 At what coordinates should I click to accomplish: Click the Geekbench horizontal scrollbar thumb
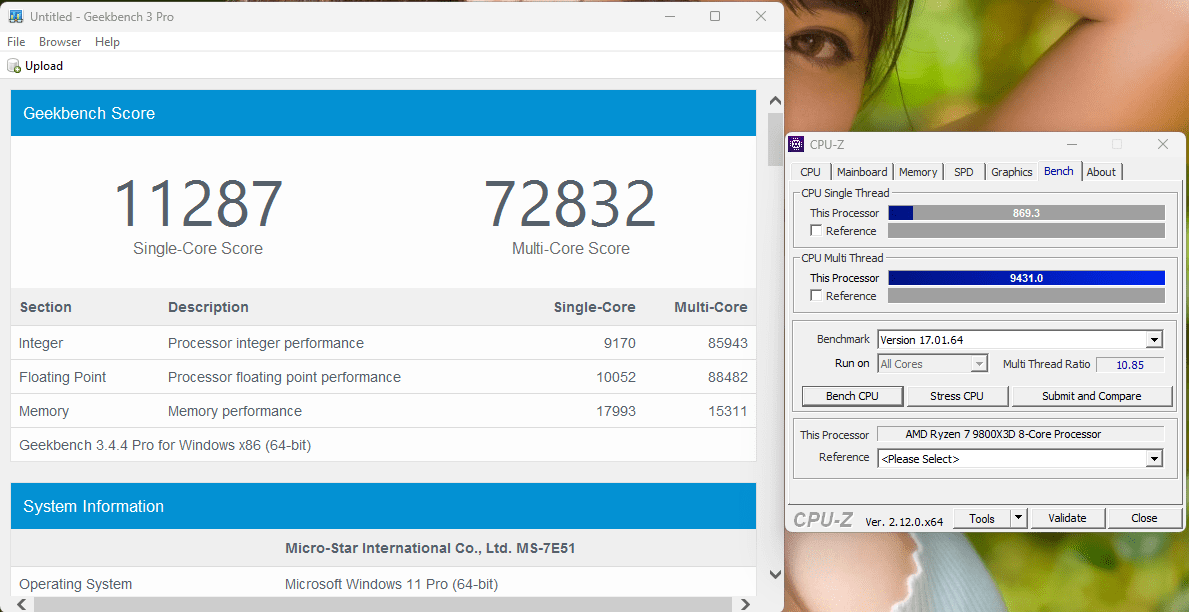[x=383, y=604]
